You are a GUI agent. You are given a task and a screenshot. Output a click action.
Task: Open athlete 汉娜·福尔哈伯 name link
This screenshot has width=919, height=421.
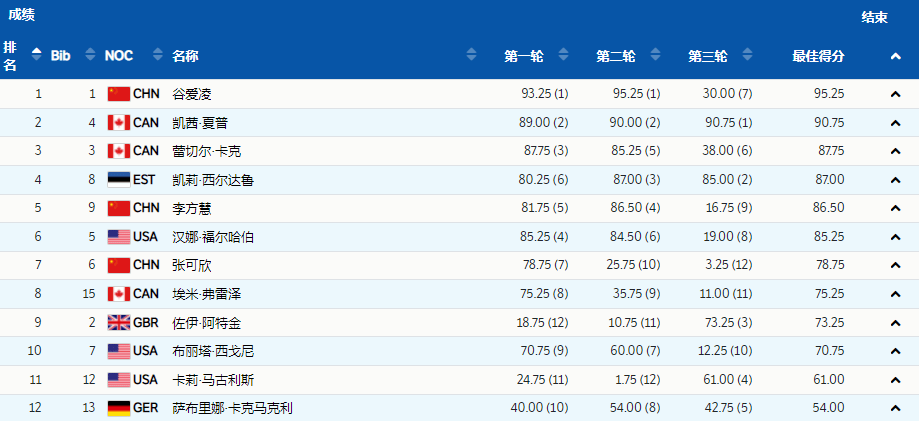coord(213,237)
